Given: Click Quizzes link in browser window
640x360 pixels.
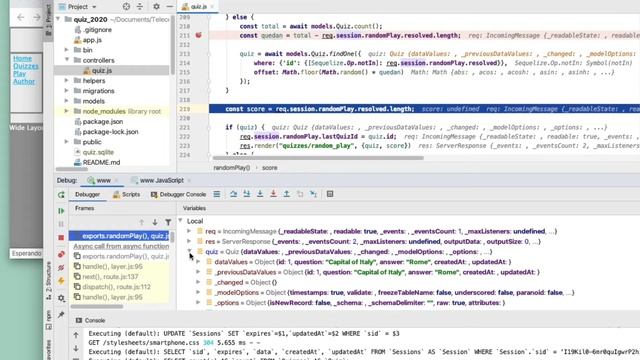Looking at the screenshot, I should pyautogui.click(x=26, y=66).
